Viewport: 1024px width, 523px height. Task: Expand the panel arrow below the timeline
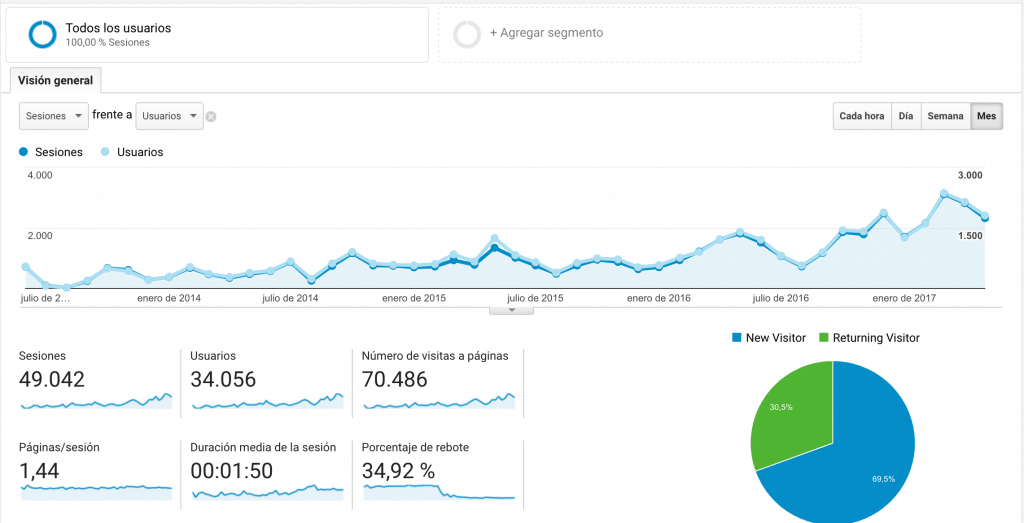(x=512, y=310)
